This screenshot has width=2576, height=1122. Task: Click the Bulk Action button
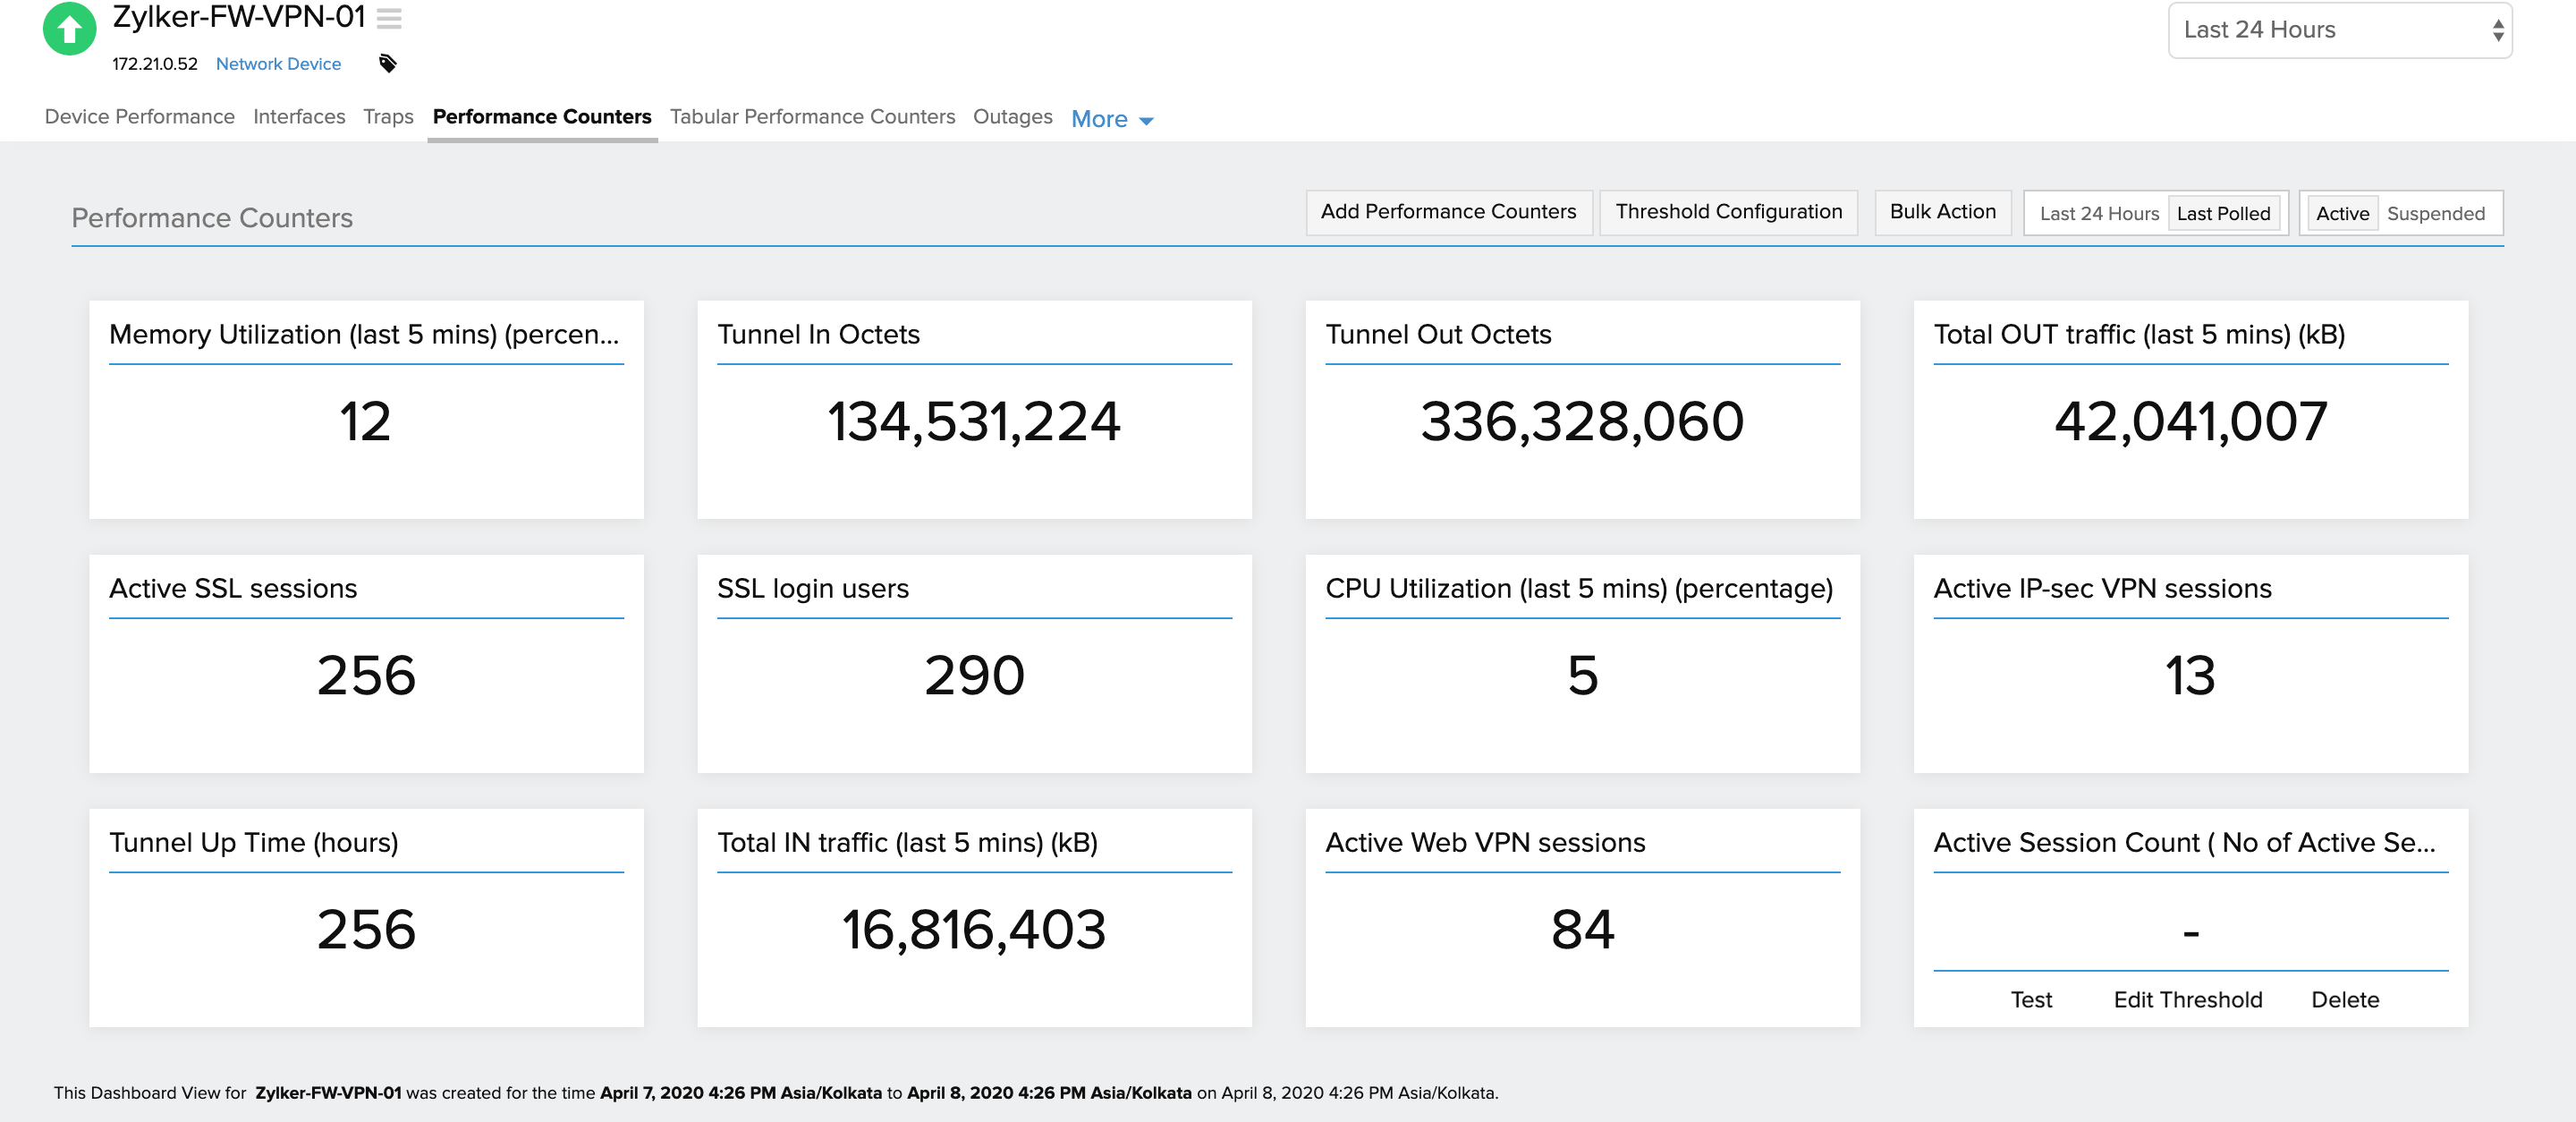1941,212
